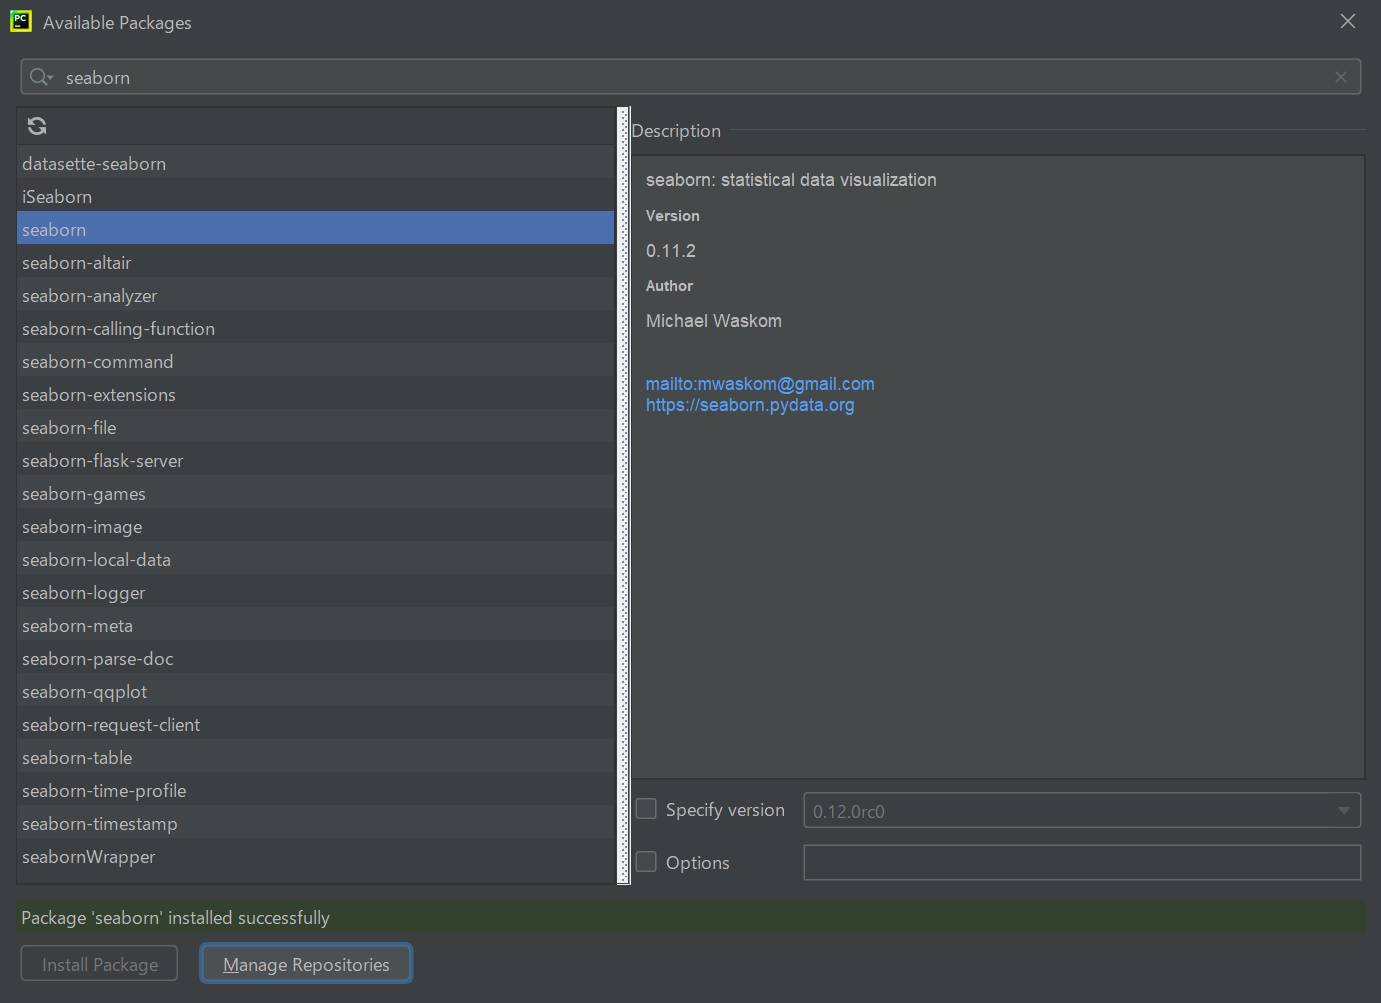Click the 'statistical data visualization' description text
This screenshot has height=1003, width=1381.
[x=829, y=180]
